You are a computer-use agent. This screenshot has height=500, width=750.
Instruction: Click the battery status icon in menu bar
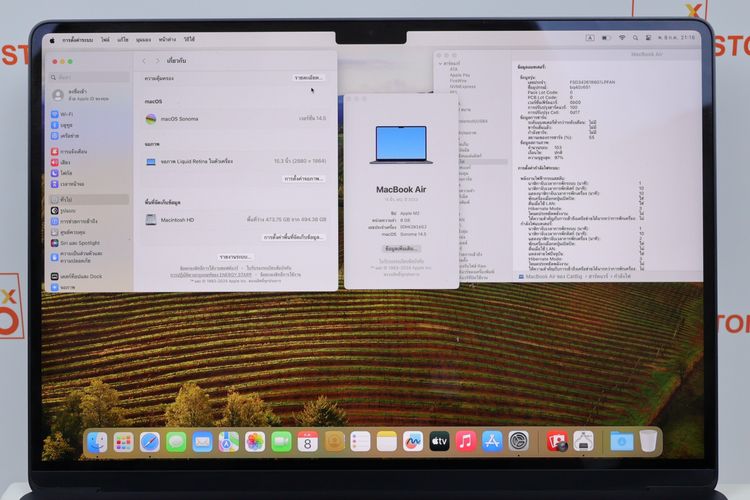pyautogui.click(x=606, y=38)
